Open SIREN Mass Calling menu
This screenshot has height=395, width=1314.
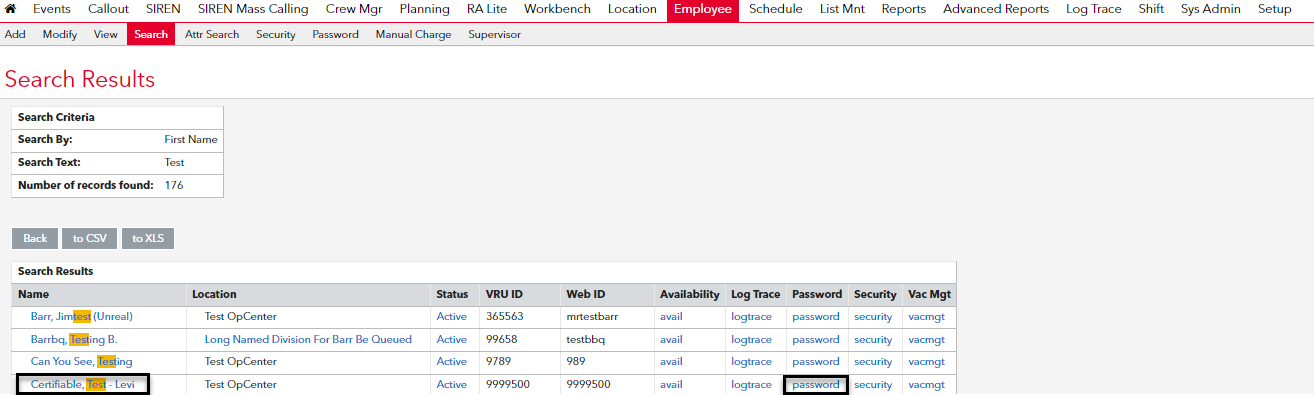tap(253, 9)
